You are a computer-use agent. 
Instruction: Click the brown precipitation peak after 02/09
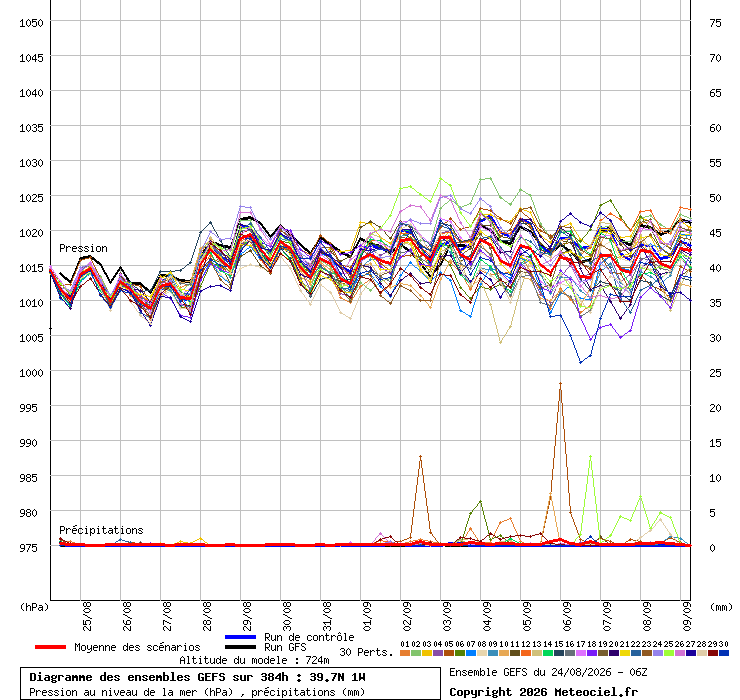point(420,456)
